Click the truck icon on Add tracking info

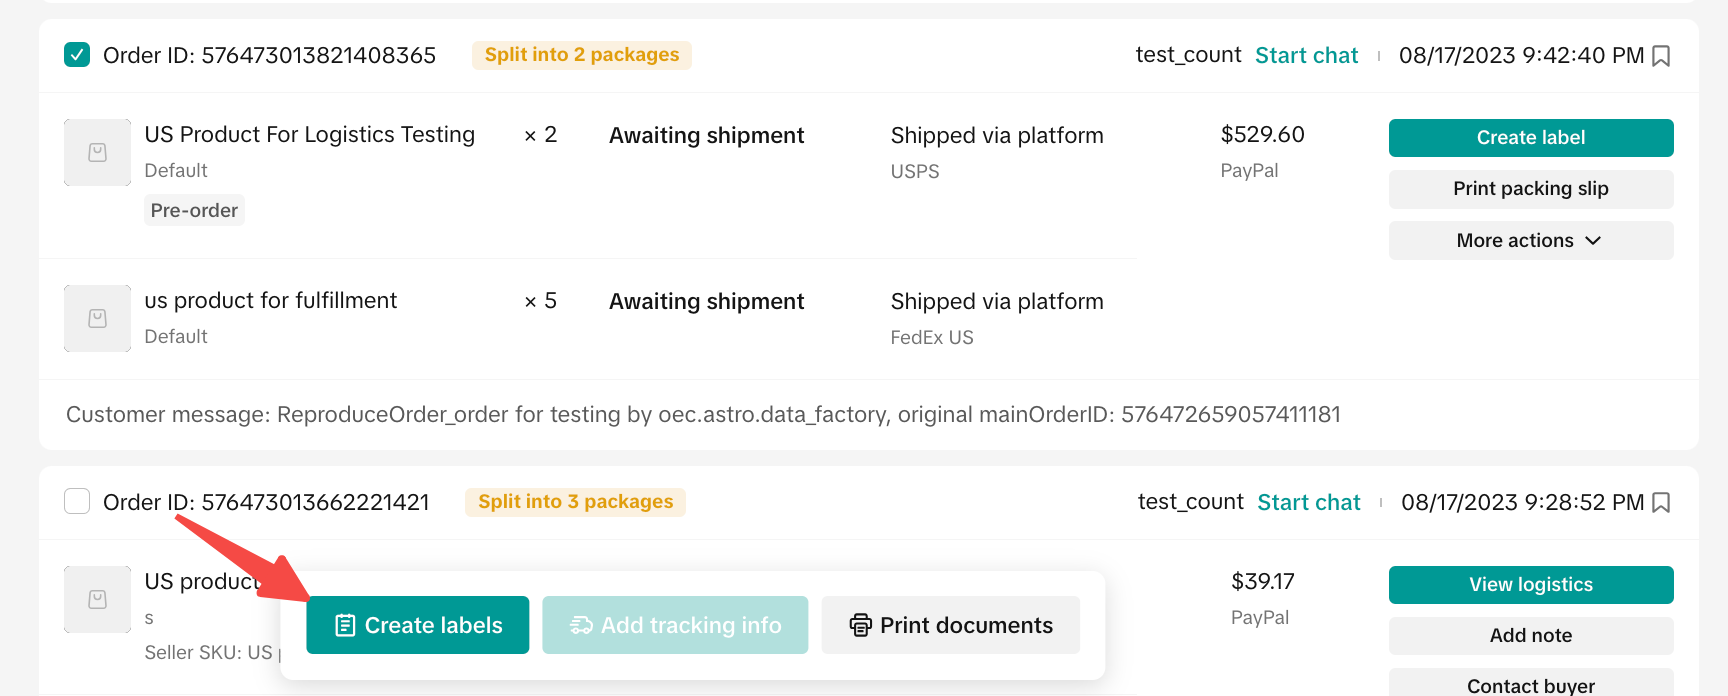pos(581,626)
